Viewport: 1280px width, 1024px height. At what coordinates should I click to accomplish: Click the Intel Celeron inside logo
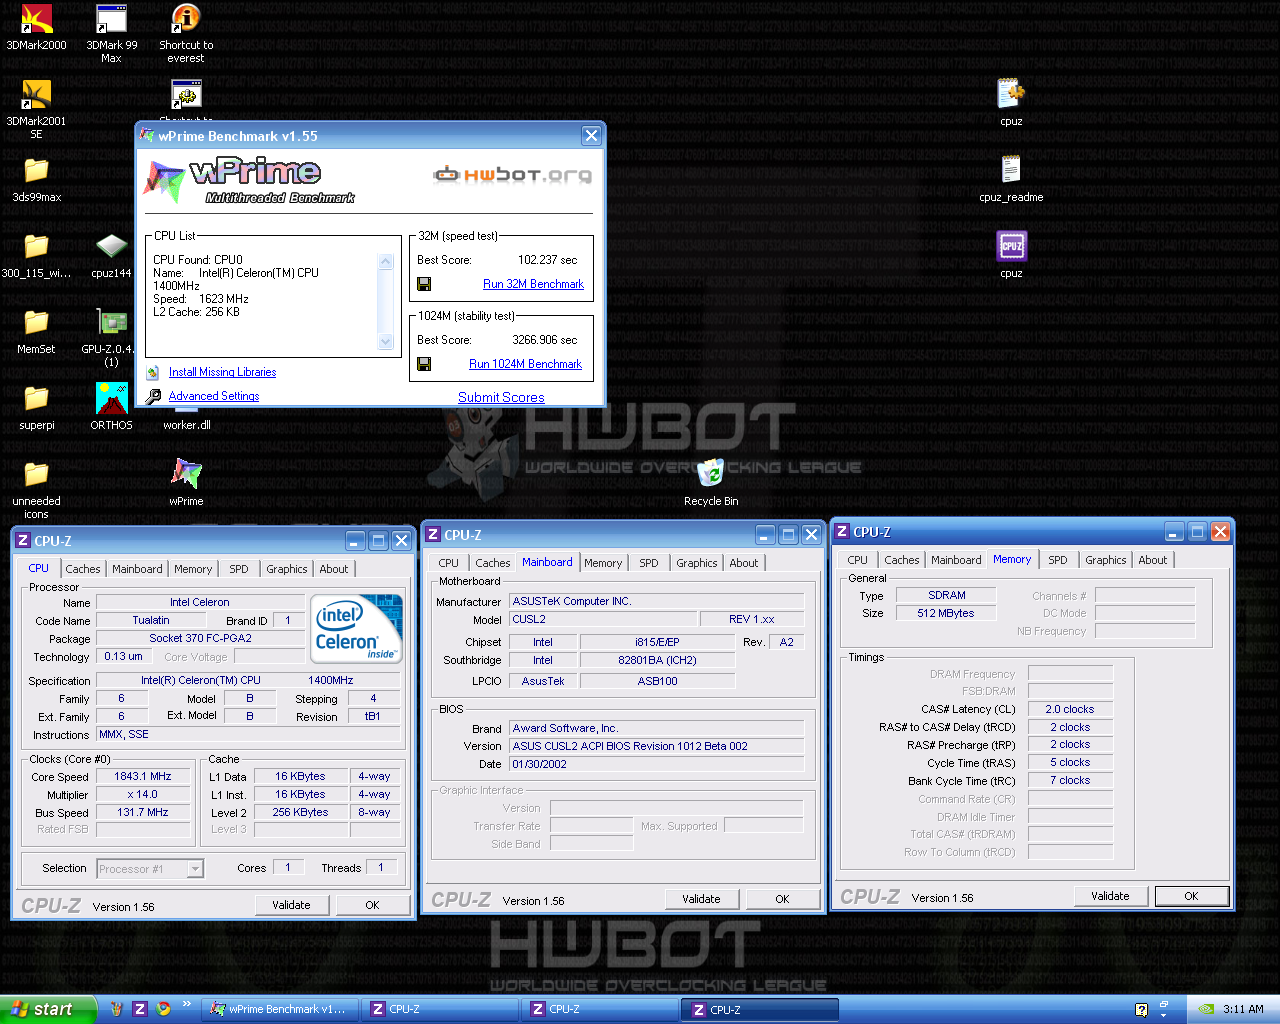tap(358, 628)
